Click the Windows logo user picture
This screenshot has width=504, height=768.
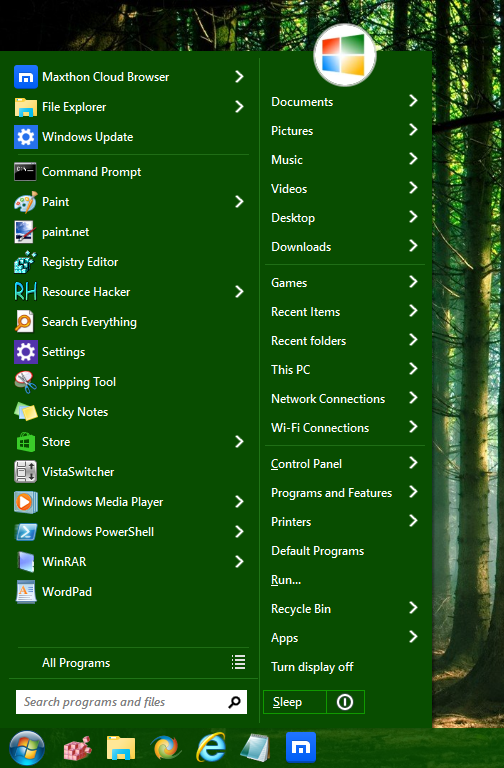pos(345,55)
